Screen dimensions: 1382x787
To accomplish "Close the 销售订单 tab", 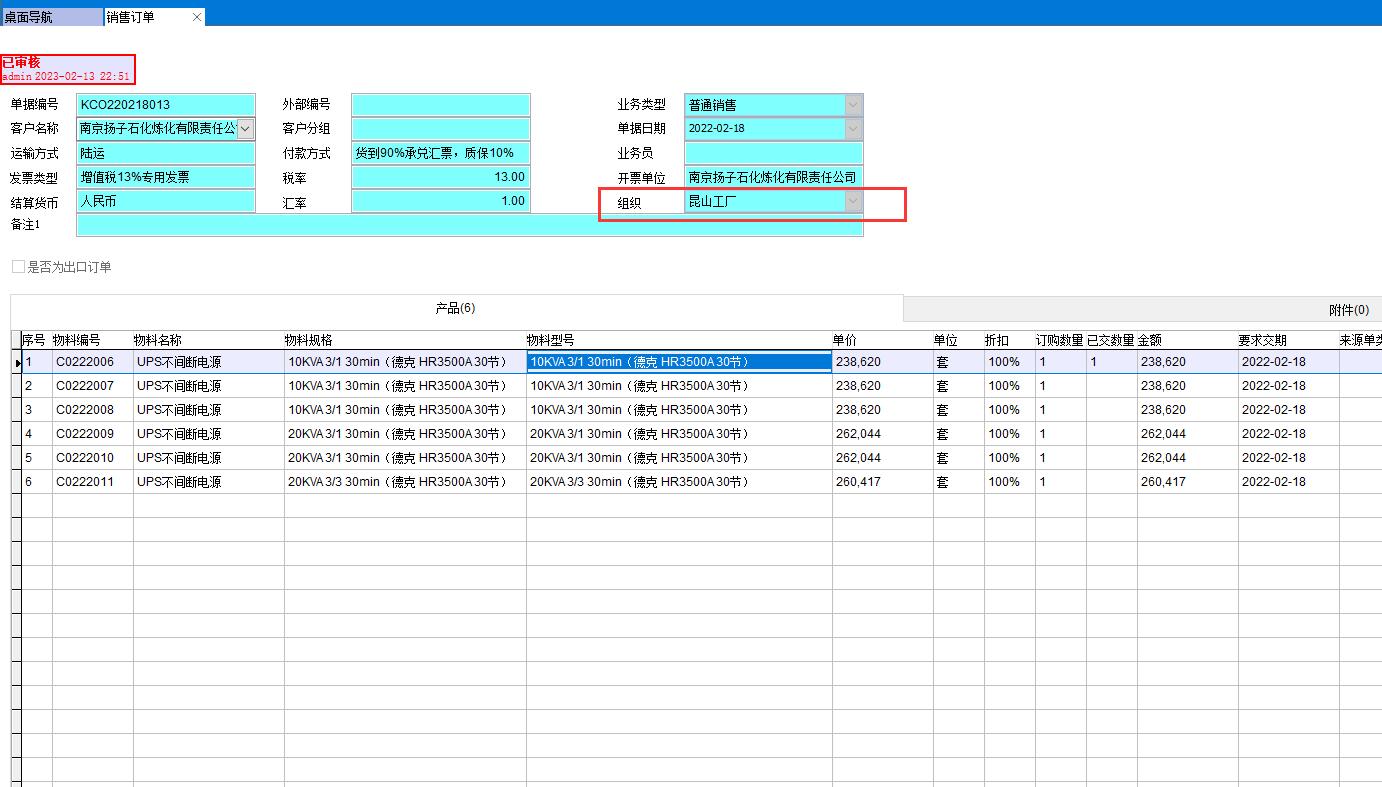I will point(196,17).
